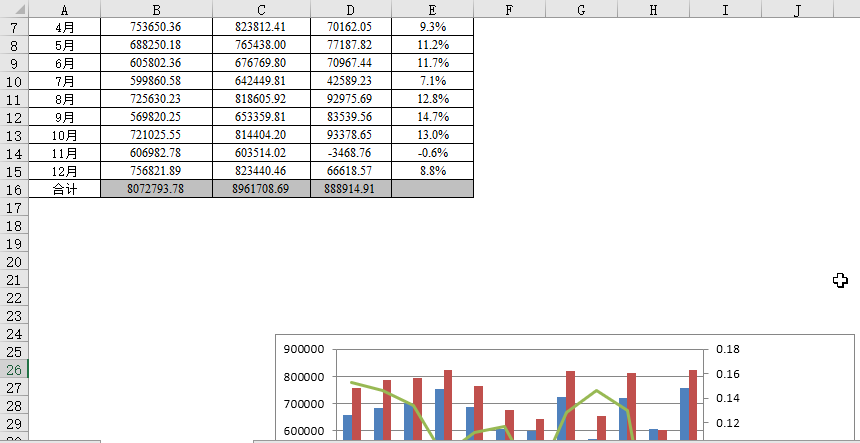Select the -0.6% percentage cell

(432, 153)
